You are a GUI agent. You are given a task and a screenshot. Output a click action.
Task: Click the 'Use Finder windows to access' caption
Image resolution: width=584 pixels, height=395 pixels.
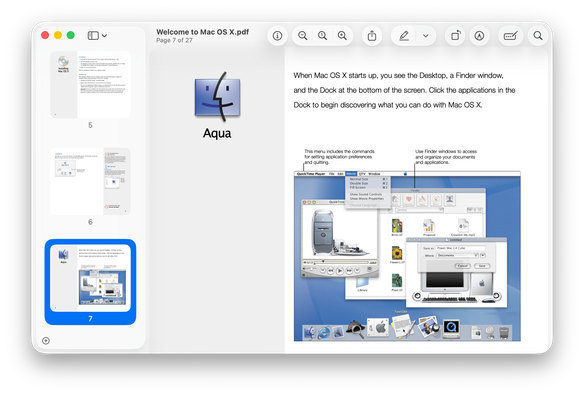tap(446, 157)
